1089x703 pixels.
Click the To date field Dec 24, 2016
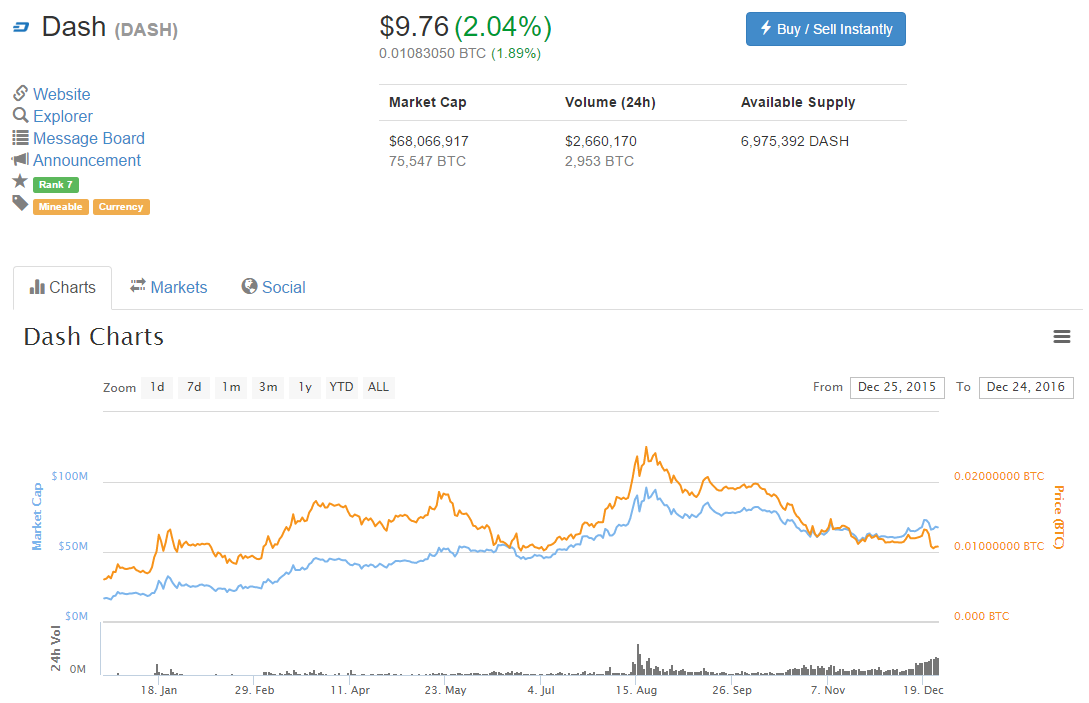(x=1026, y=388)
